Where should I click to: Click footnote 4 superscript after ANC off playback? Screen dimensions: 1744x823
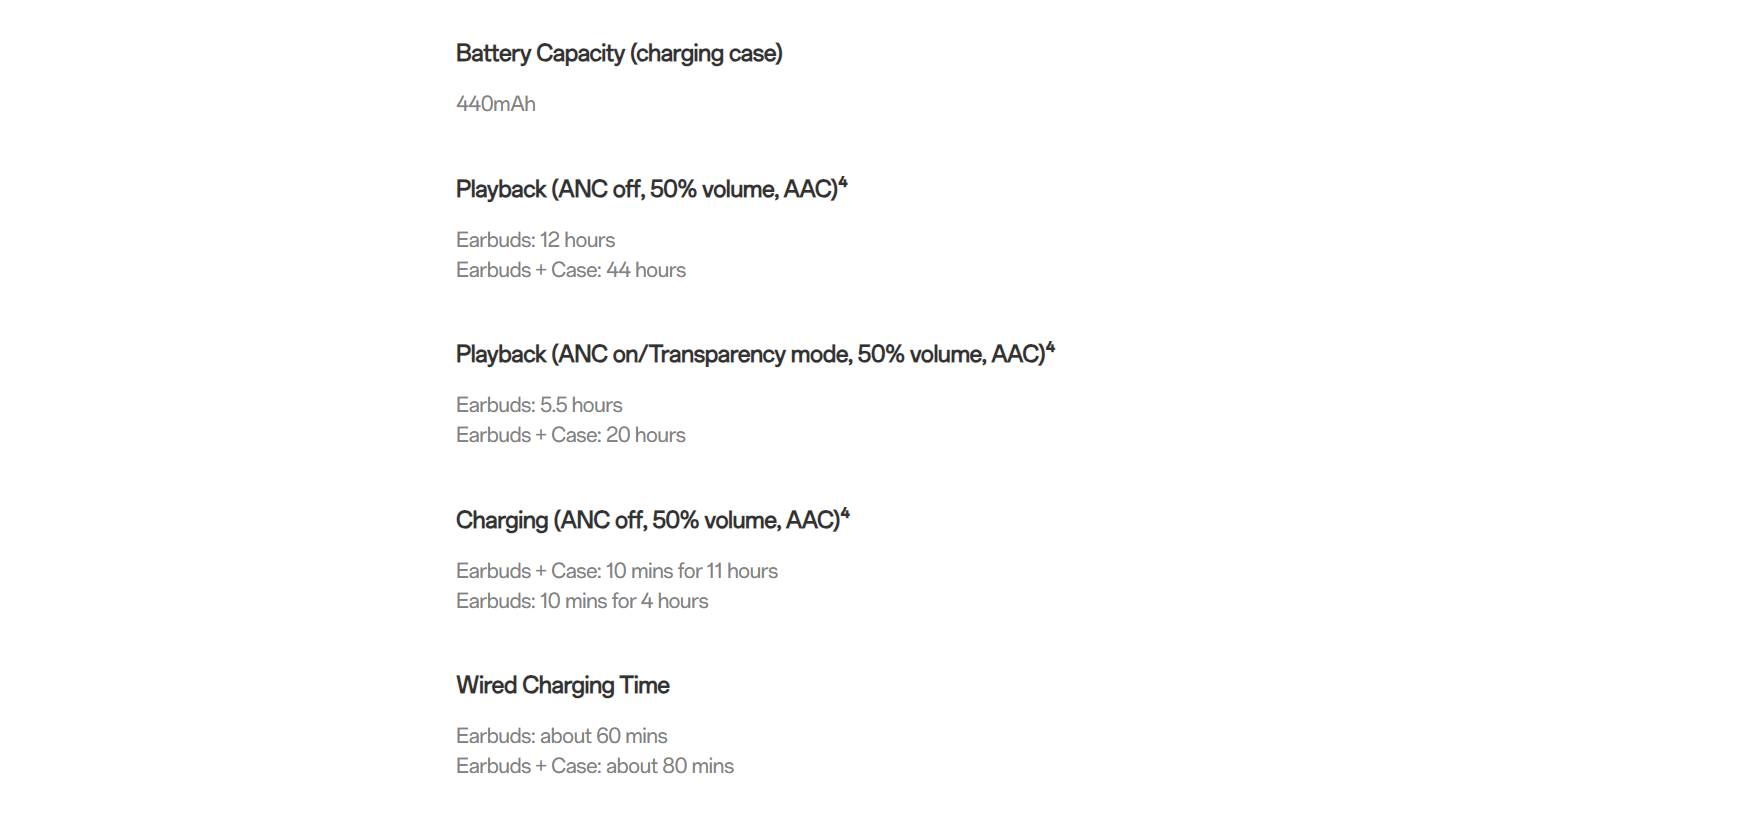coord(843,182)
